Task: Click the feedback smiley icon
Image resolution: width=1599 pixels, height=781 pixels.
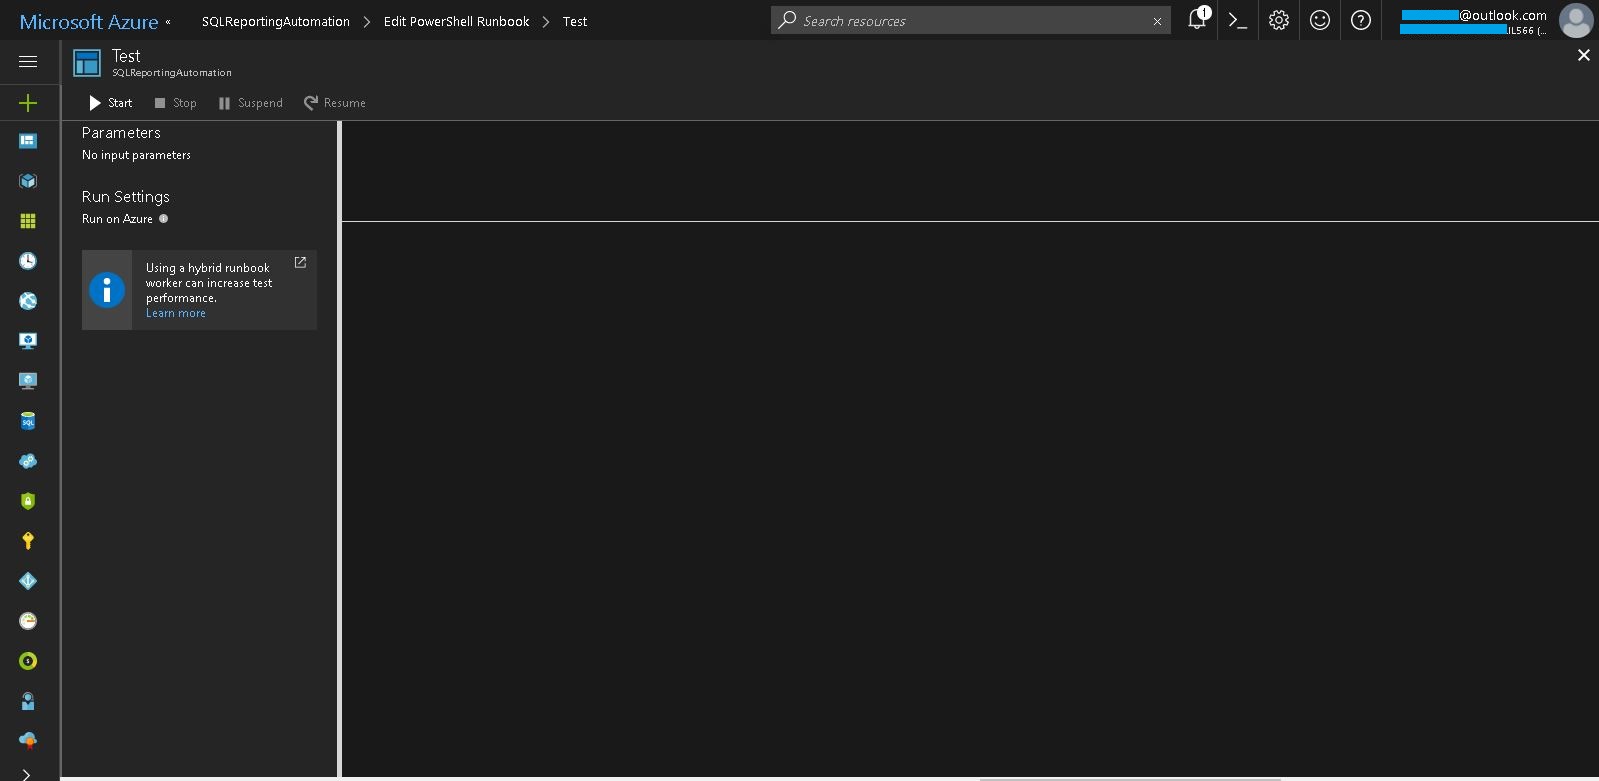Action: (x=1320, y=20)
